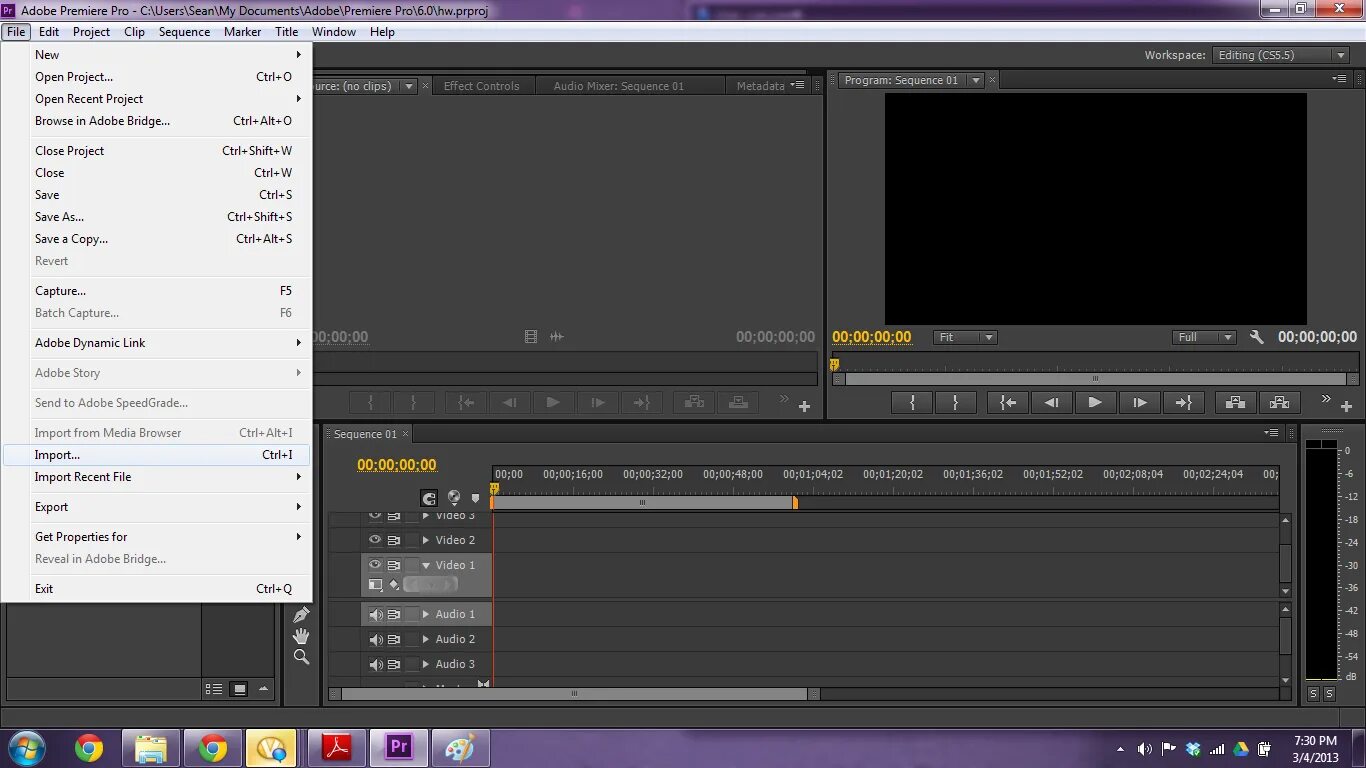Click the Program monitor playhead marker
This screenshot has height=768, width=1366.
coord(834,365)
